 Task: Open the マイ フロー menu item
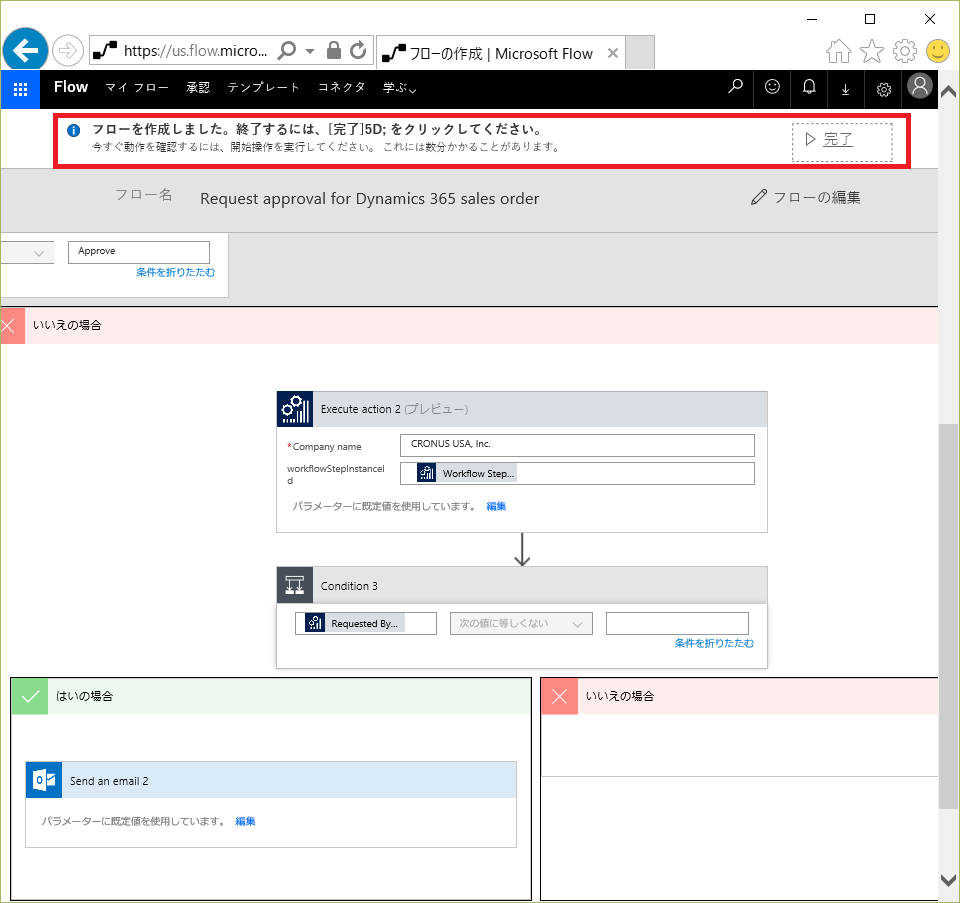[137, 88]
